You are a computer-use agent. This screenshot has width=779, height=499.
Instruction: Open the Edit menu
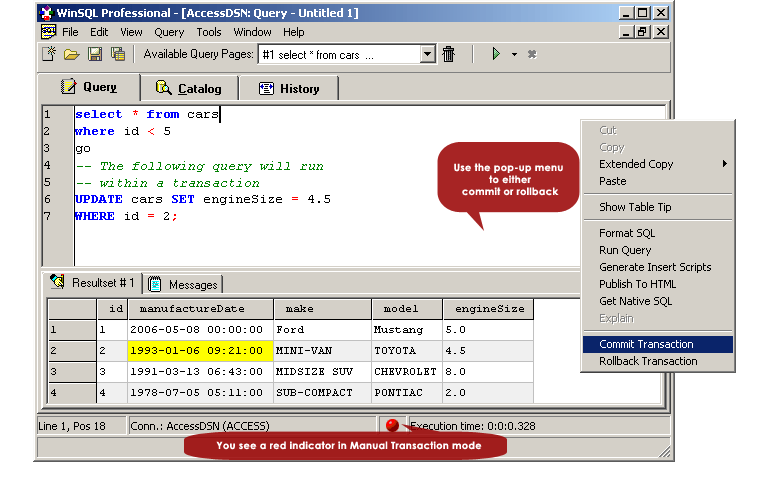tap(99, 32)
